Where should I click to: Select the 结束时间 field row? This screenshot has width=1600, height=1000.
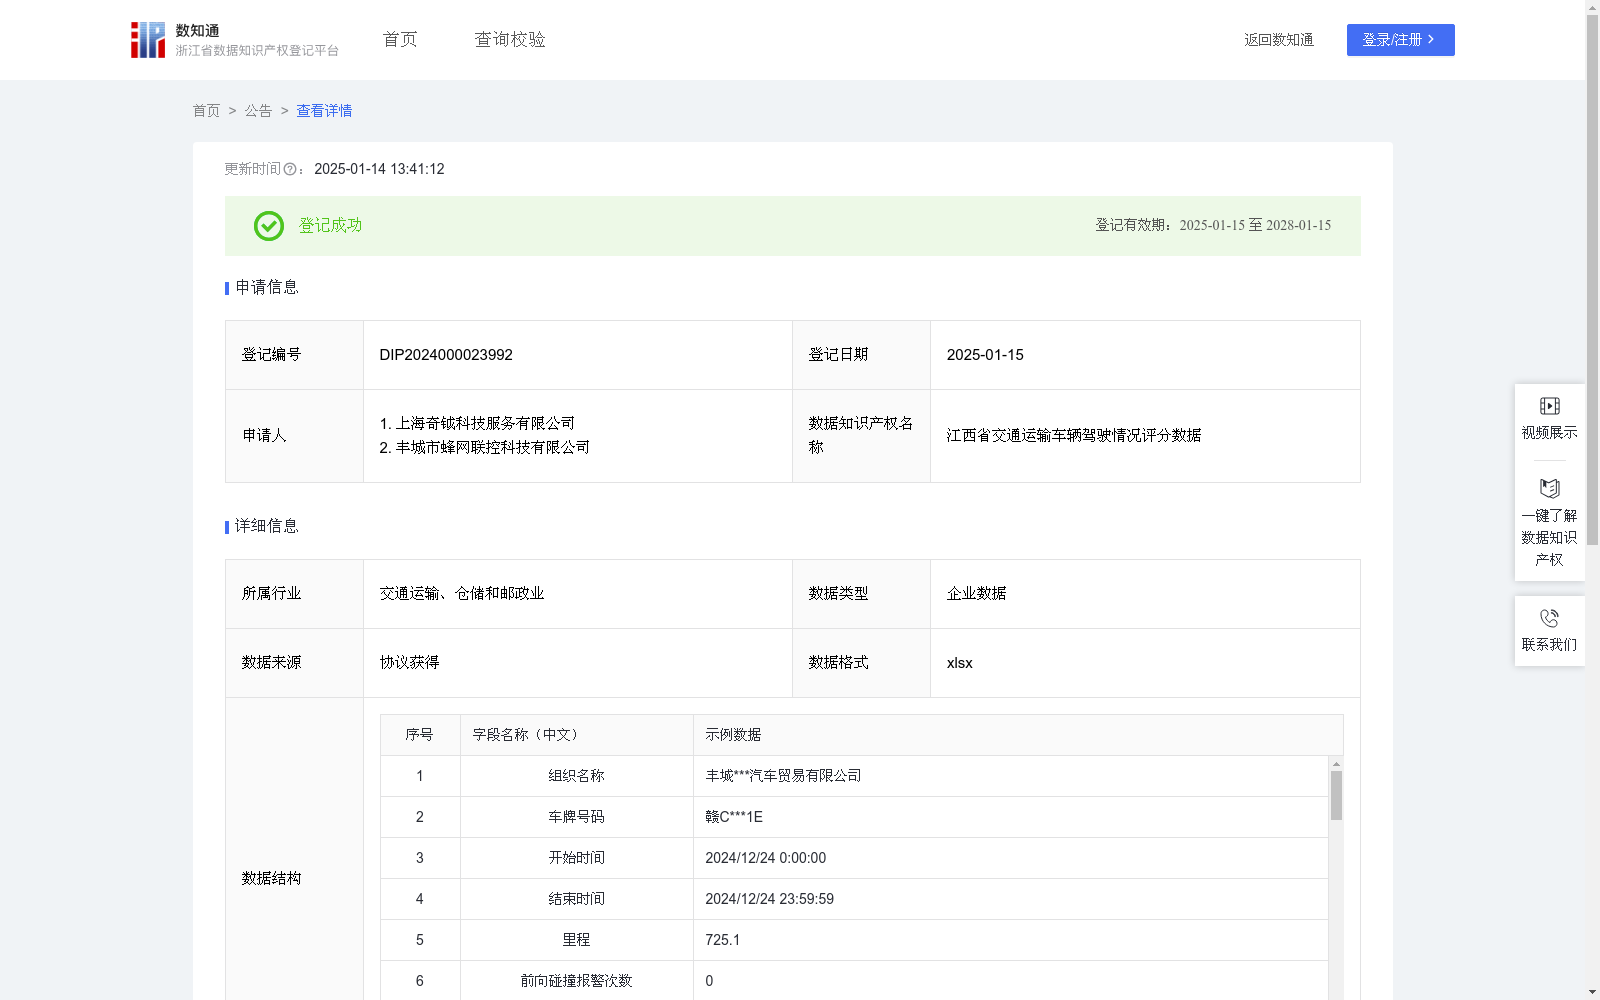coord(854,899)
